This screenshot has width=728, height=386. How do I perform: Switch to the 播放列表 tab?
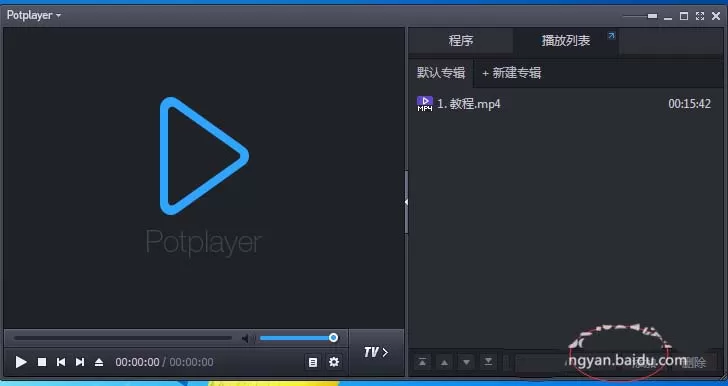566,41
